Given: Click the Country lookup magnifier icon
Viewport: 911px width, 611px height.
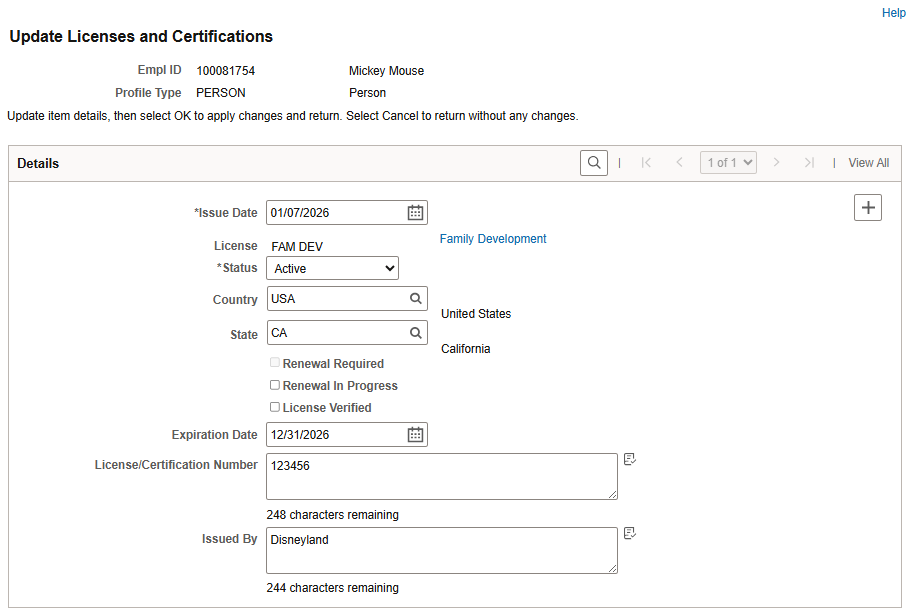Looking at the screenshot, I should pos(416,299).
